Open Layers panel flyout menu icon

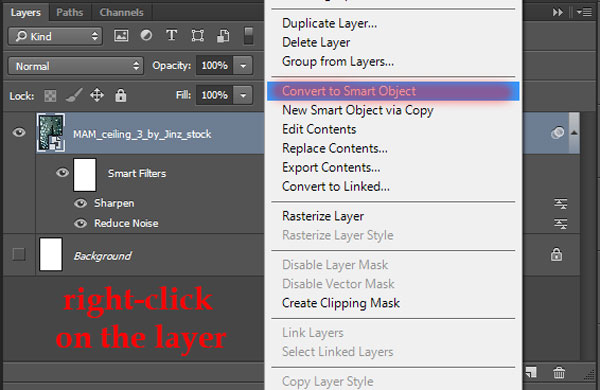(x=584, y=13)
